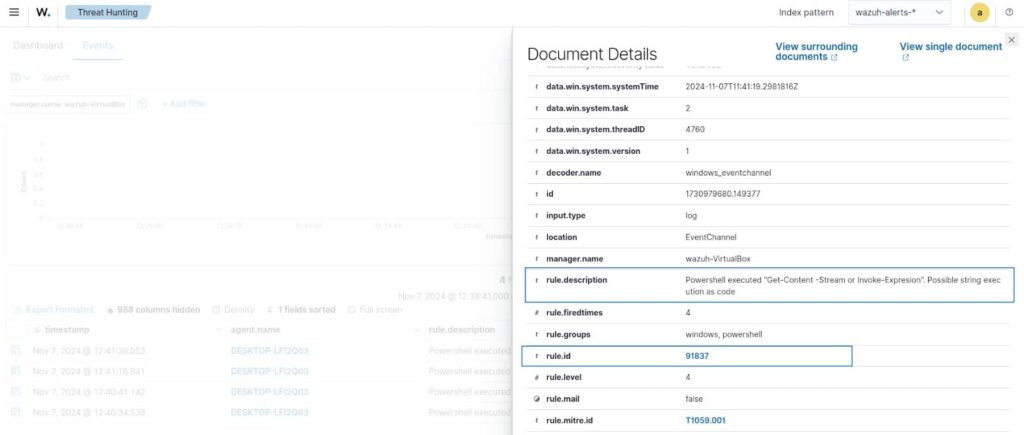This screenshot has height=435, width=1024.
Task: Click View surrounding documents link
Action: tap(816, 52)
